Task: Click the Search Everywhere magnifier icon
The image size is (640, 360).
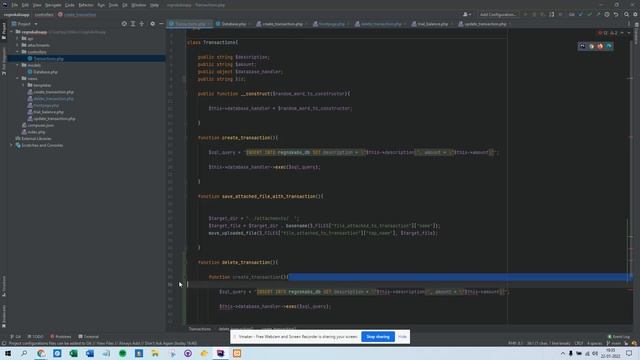Action: pyautogui.click(x=626, y=14)
